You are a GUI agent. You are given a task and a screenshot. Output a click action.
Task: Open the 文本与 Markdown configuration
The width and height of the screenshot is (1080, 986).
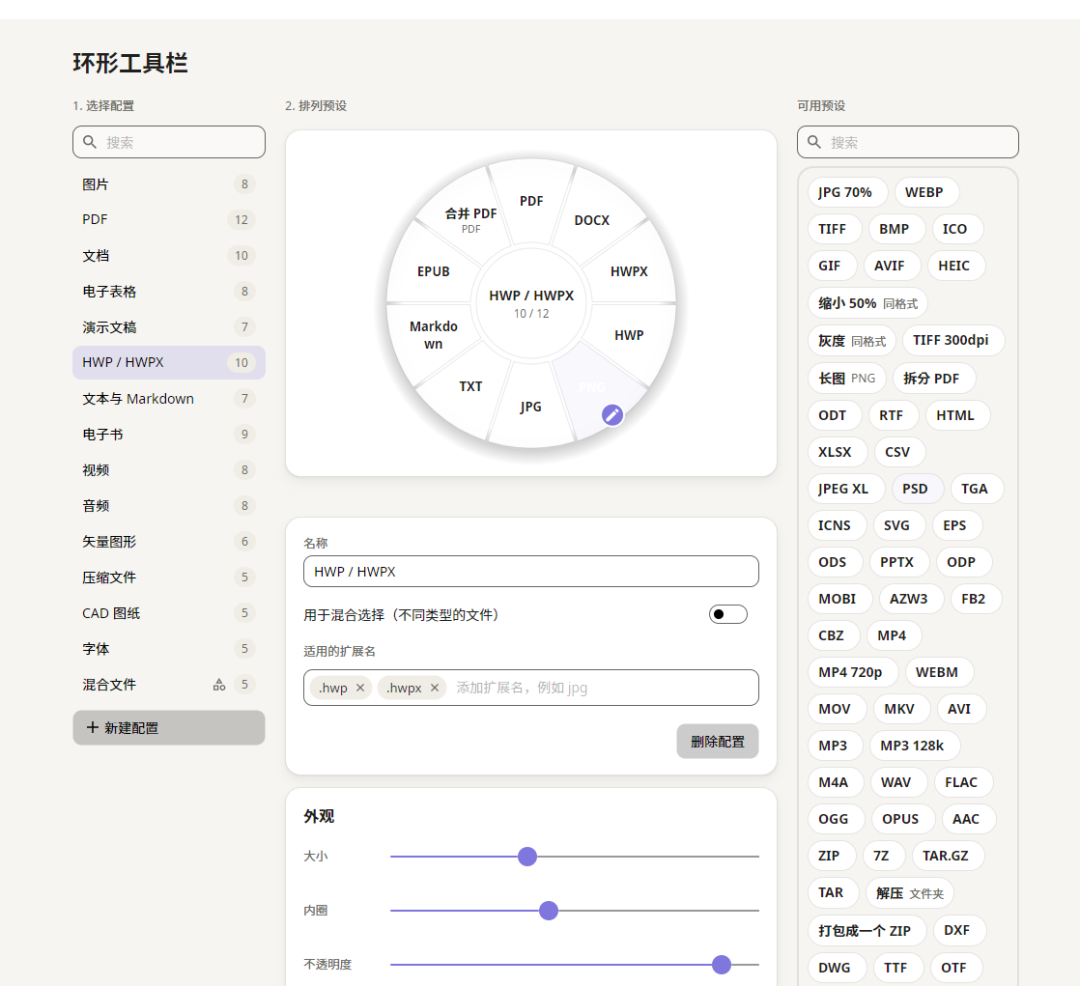point(169,399)
